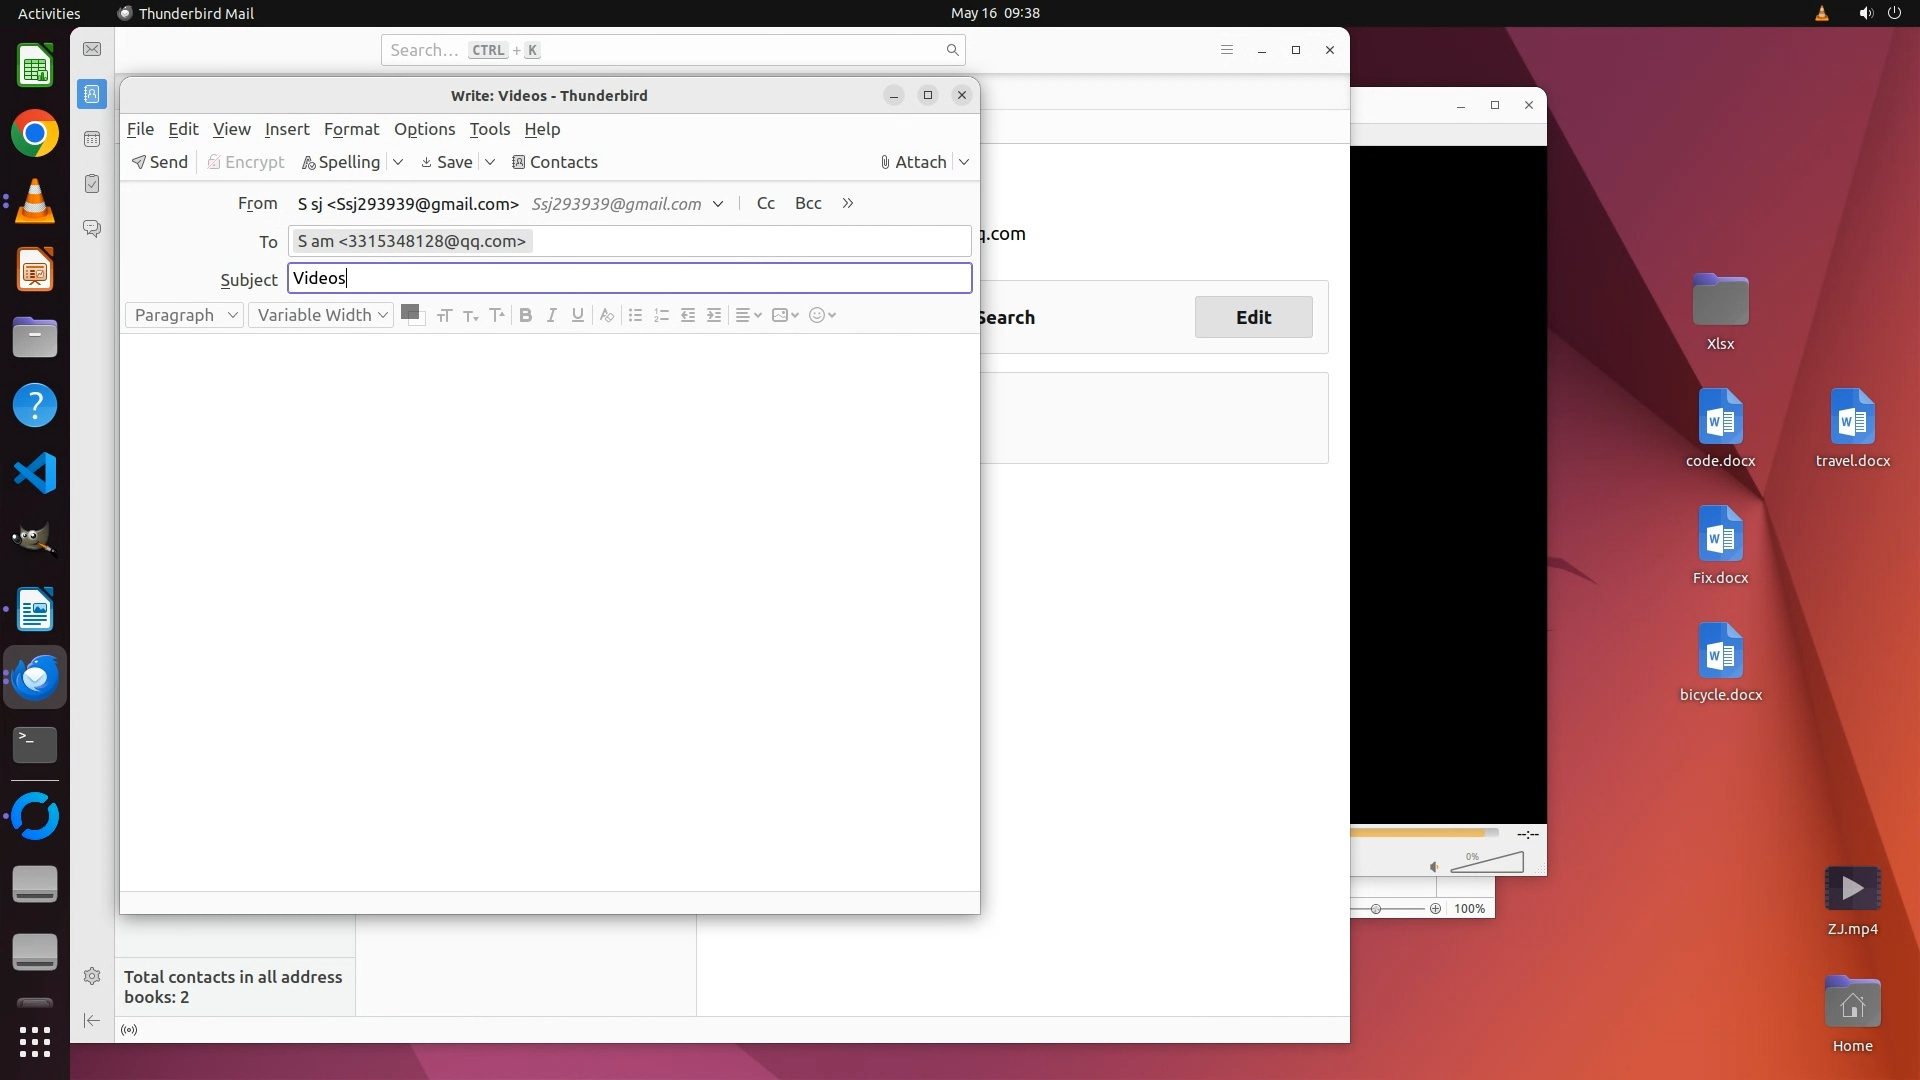Click the remove text styling icon

click(606, 315)
